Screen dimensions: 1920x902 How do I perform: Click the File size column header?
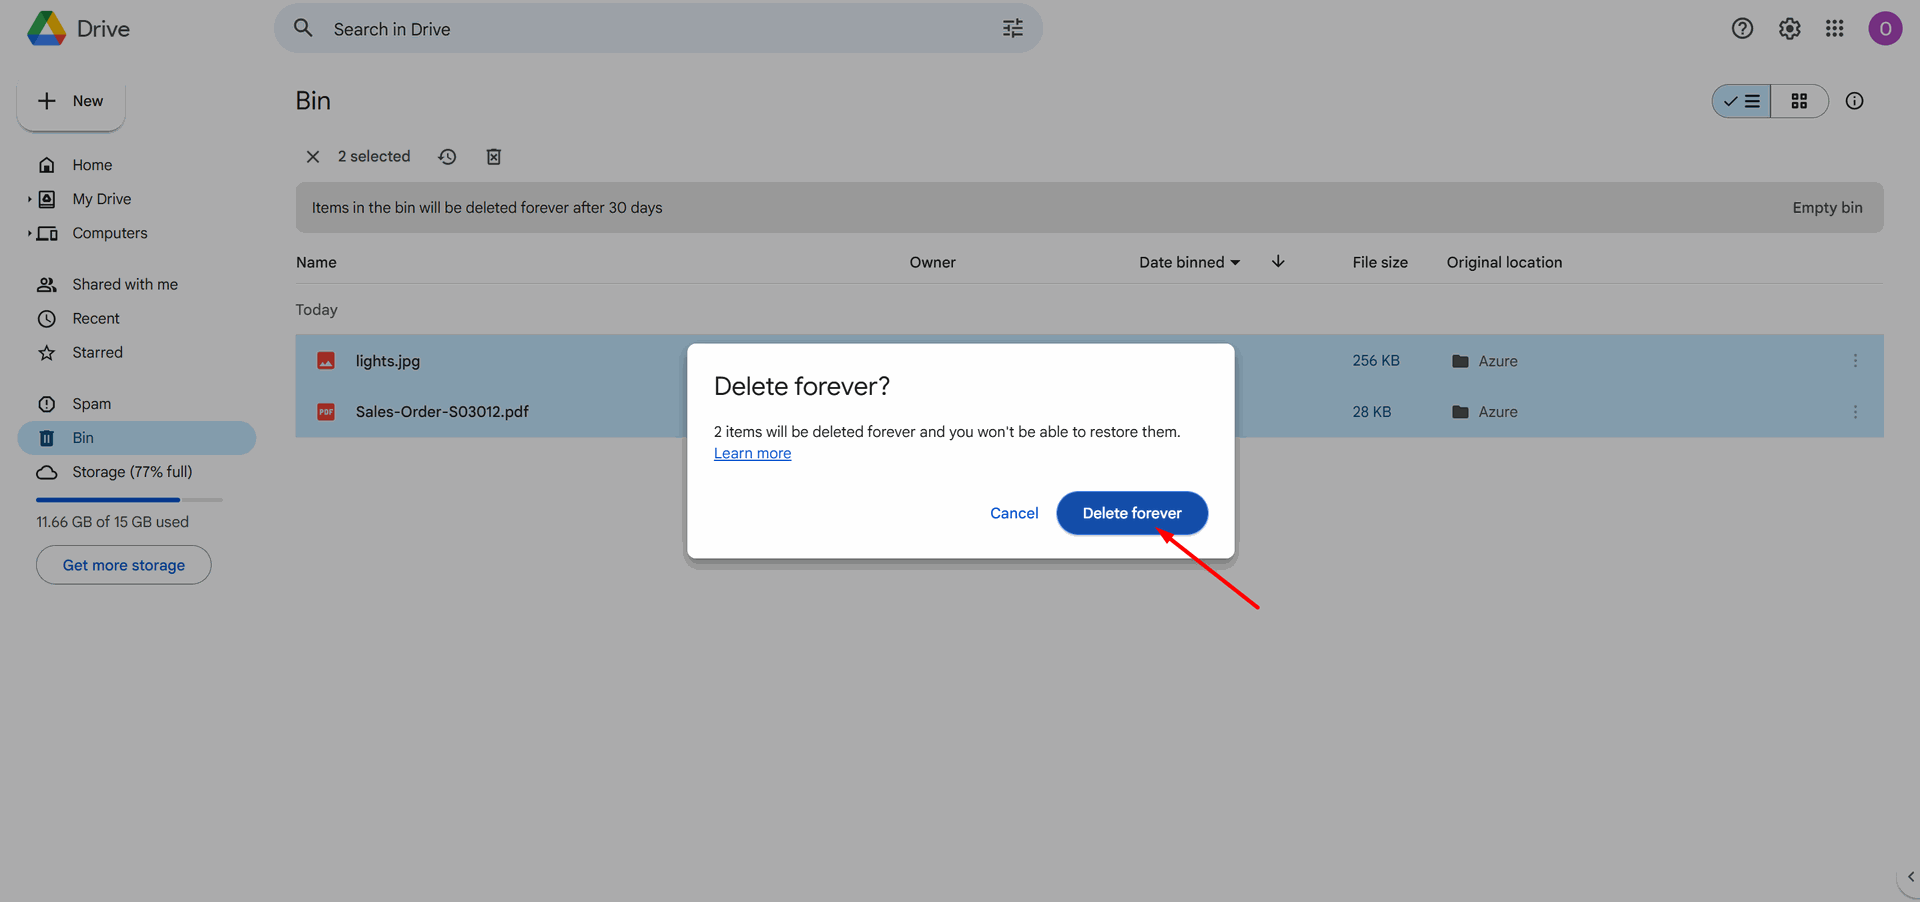(x=1380, y=262)
